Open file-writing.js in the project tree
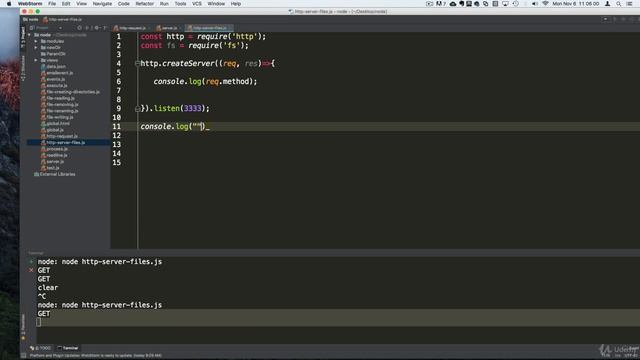This screenshot has width=640, height=360. click(57, 117)
